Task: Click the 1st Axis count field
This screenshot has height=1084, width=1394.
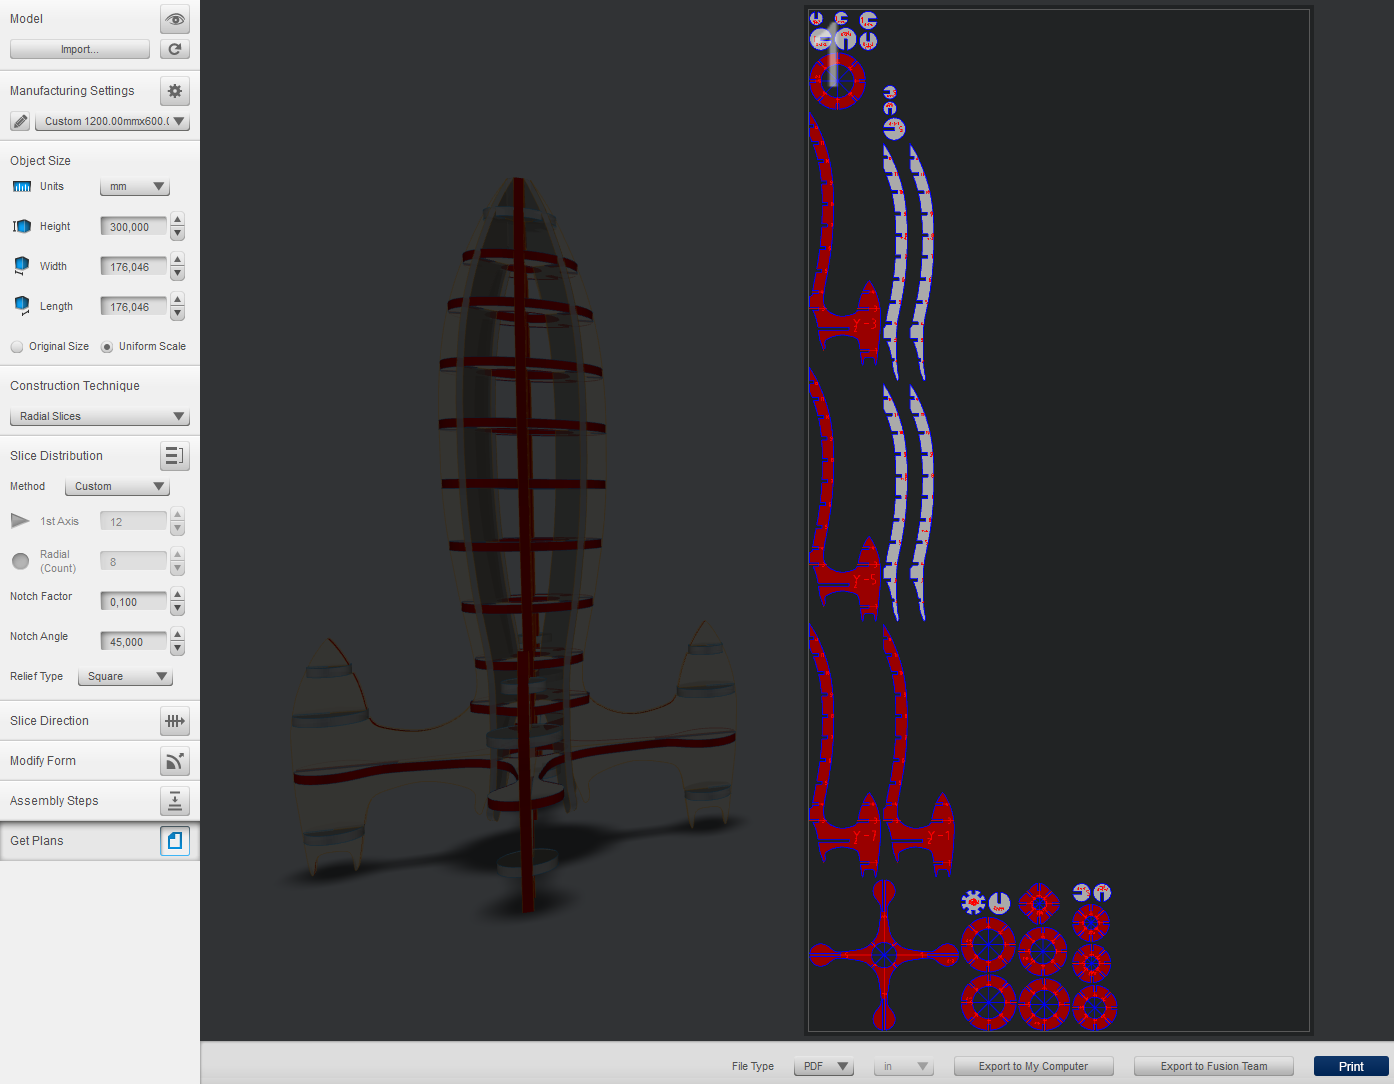Action: (134, 521)
